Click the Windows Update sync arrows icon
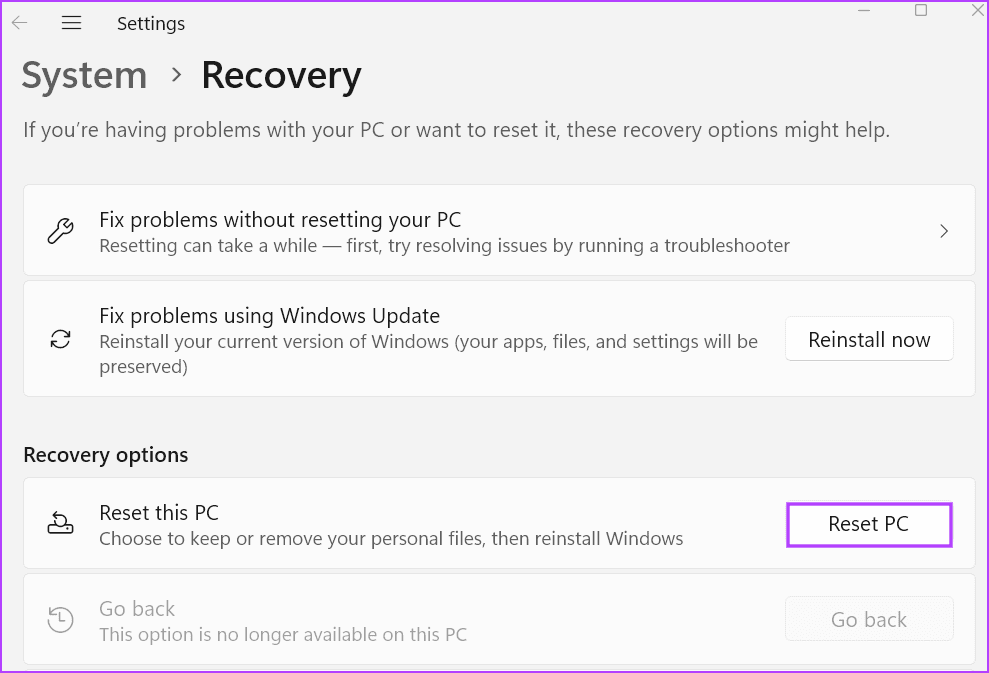Viewport: 989px width, 673px height. pos(60,340)
